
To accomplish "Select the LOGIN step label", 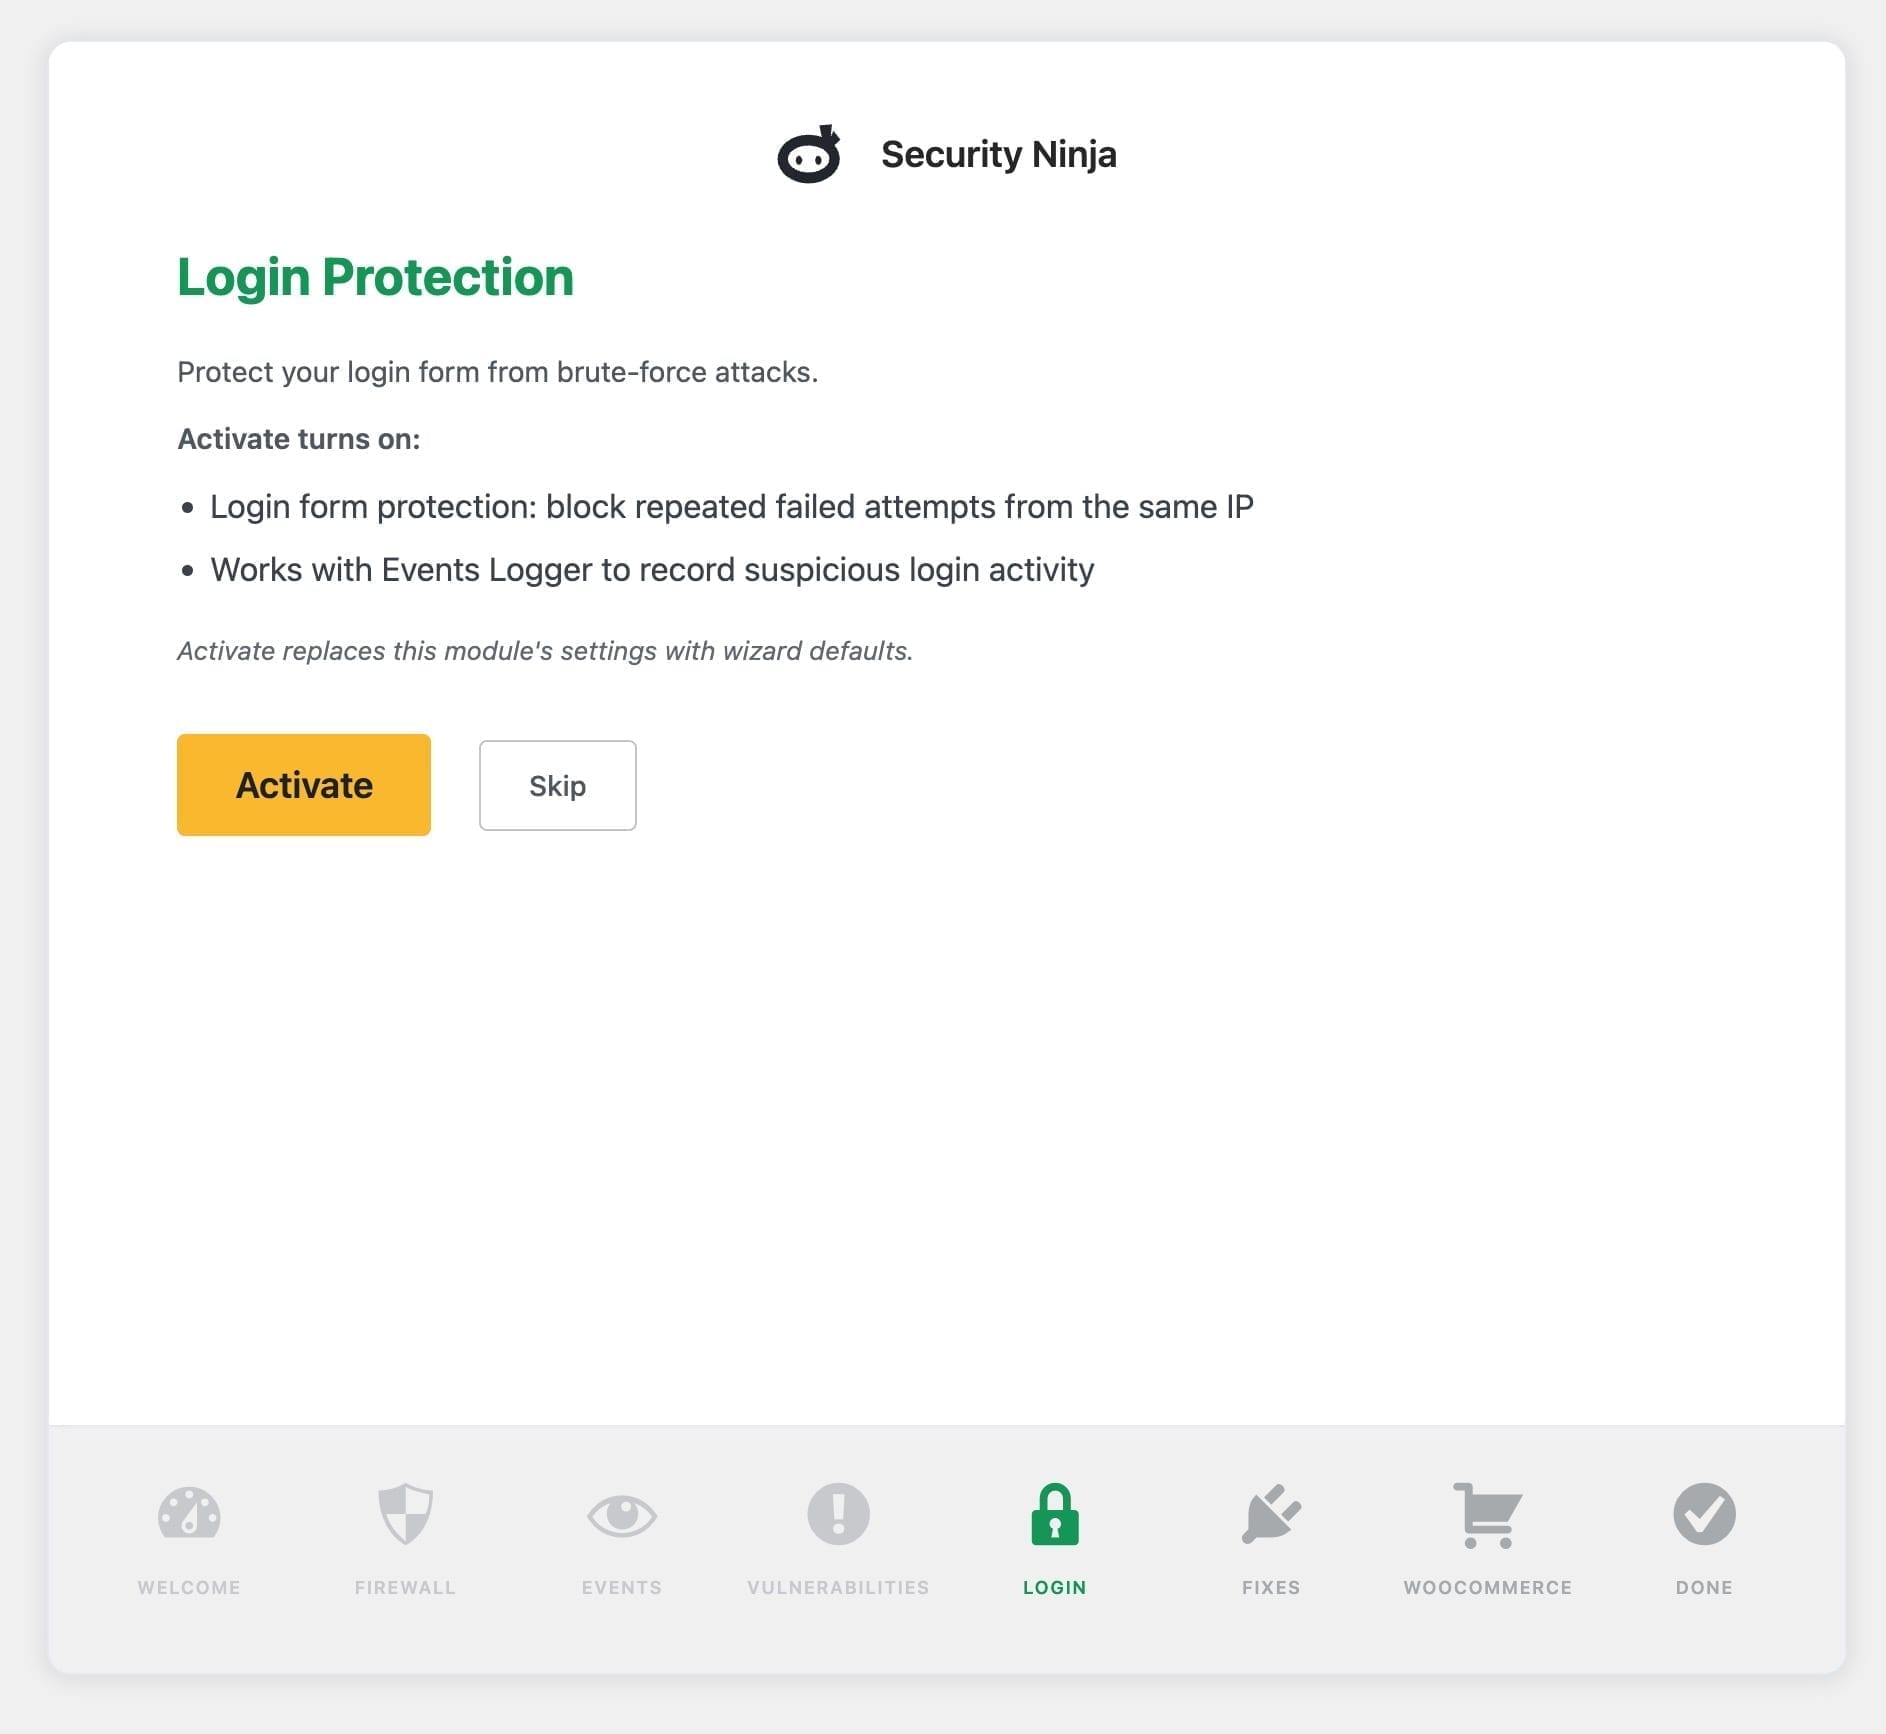I will tap(1055, 1587).
